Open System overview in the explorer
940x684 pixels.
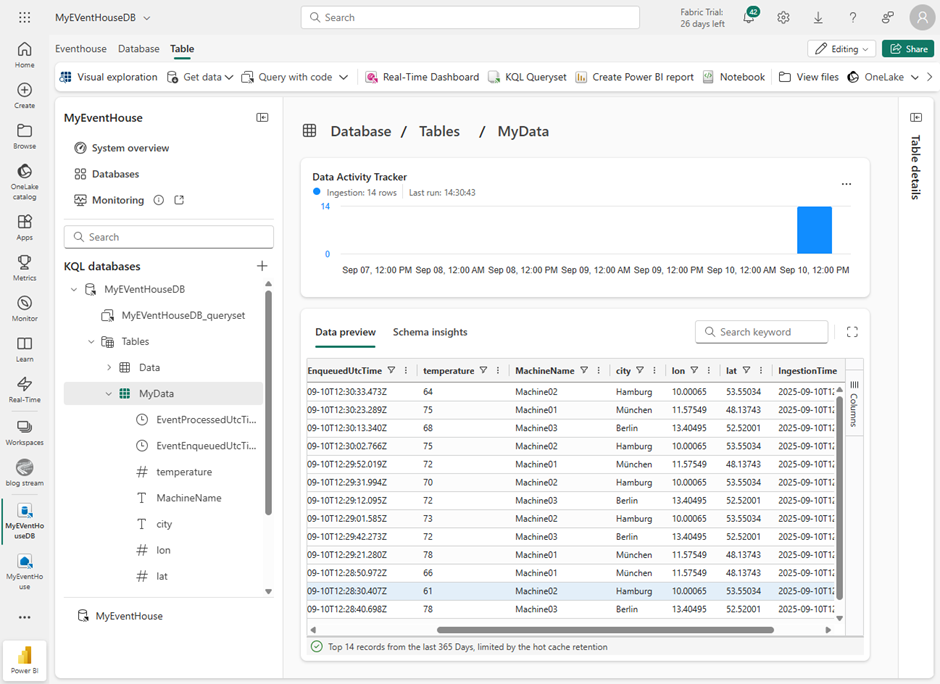[x=130, y=148]
